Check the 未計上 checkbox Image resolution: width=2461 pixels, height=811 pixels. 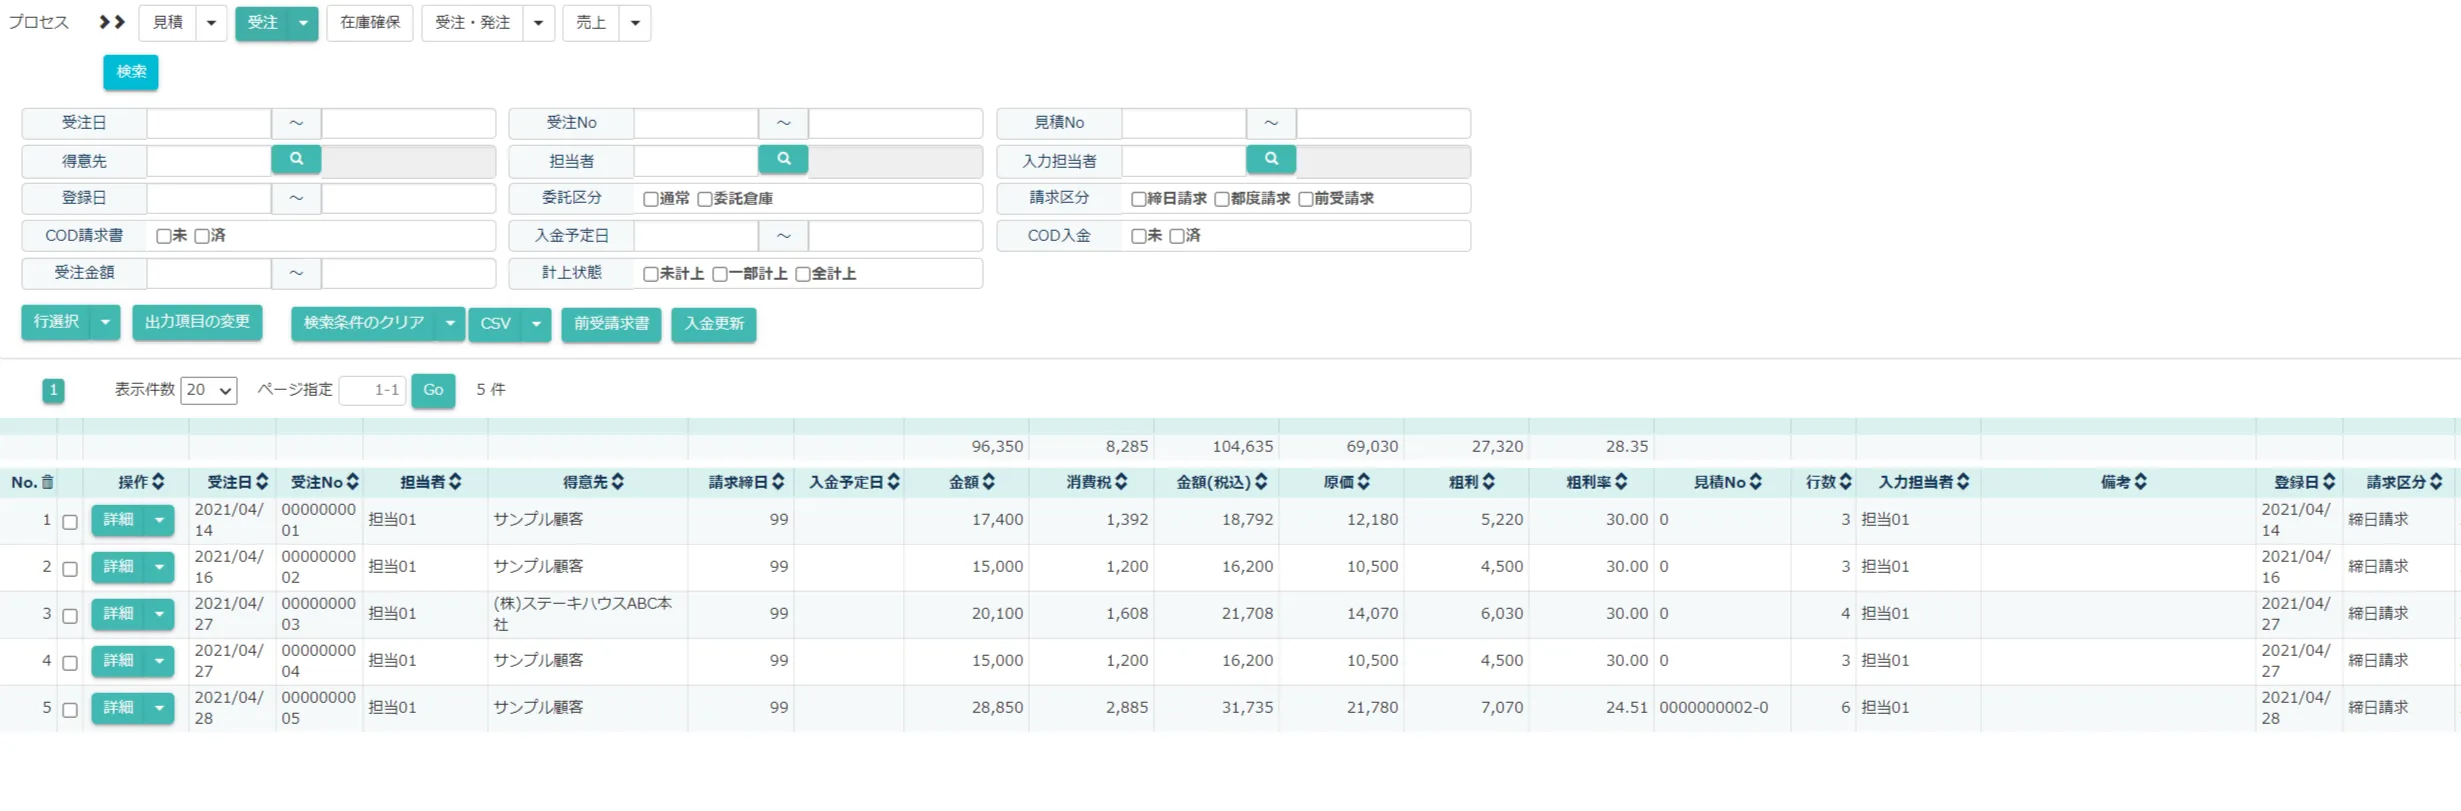tap(651, 274)
